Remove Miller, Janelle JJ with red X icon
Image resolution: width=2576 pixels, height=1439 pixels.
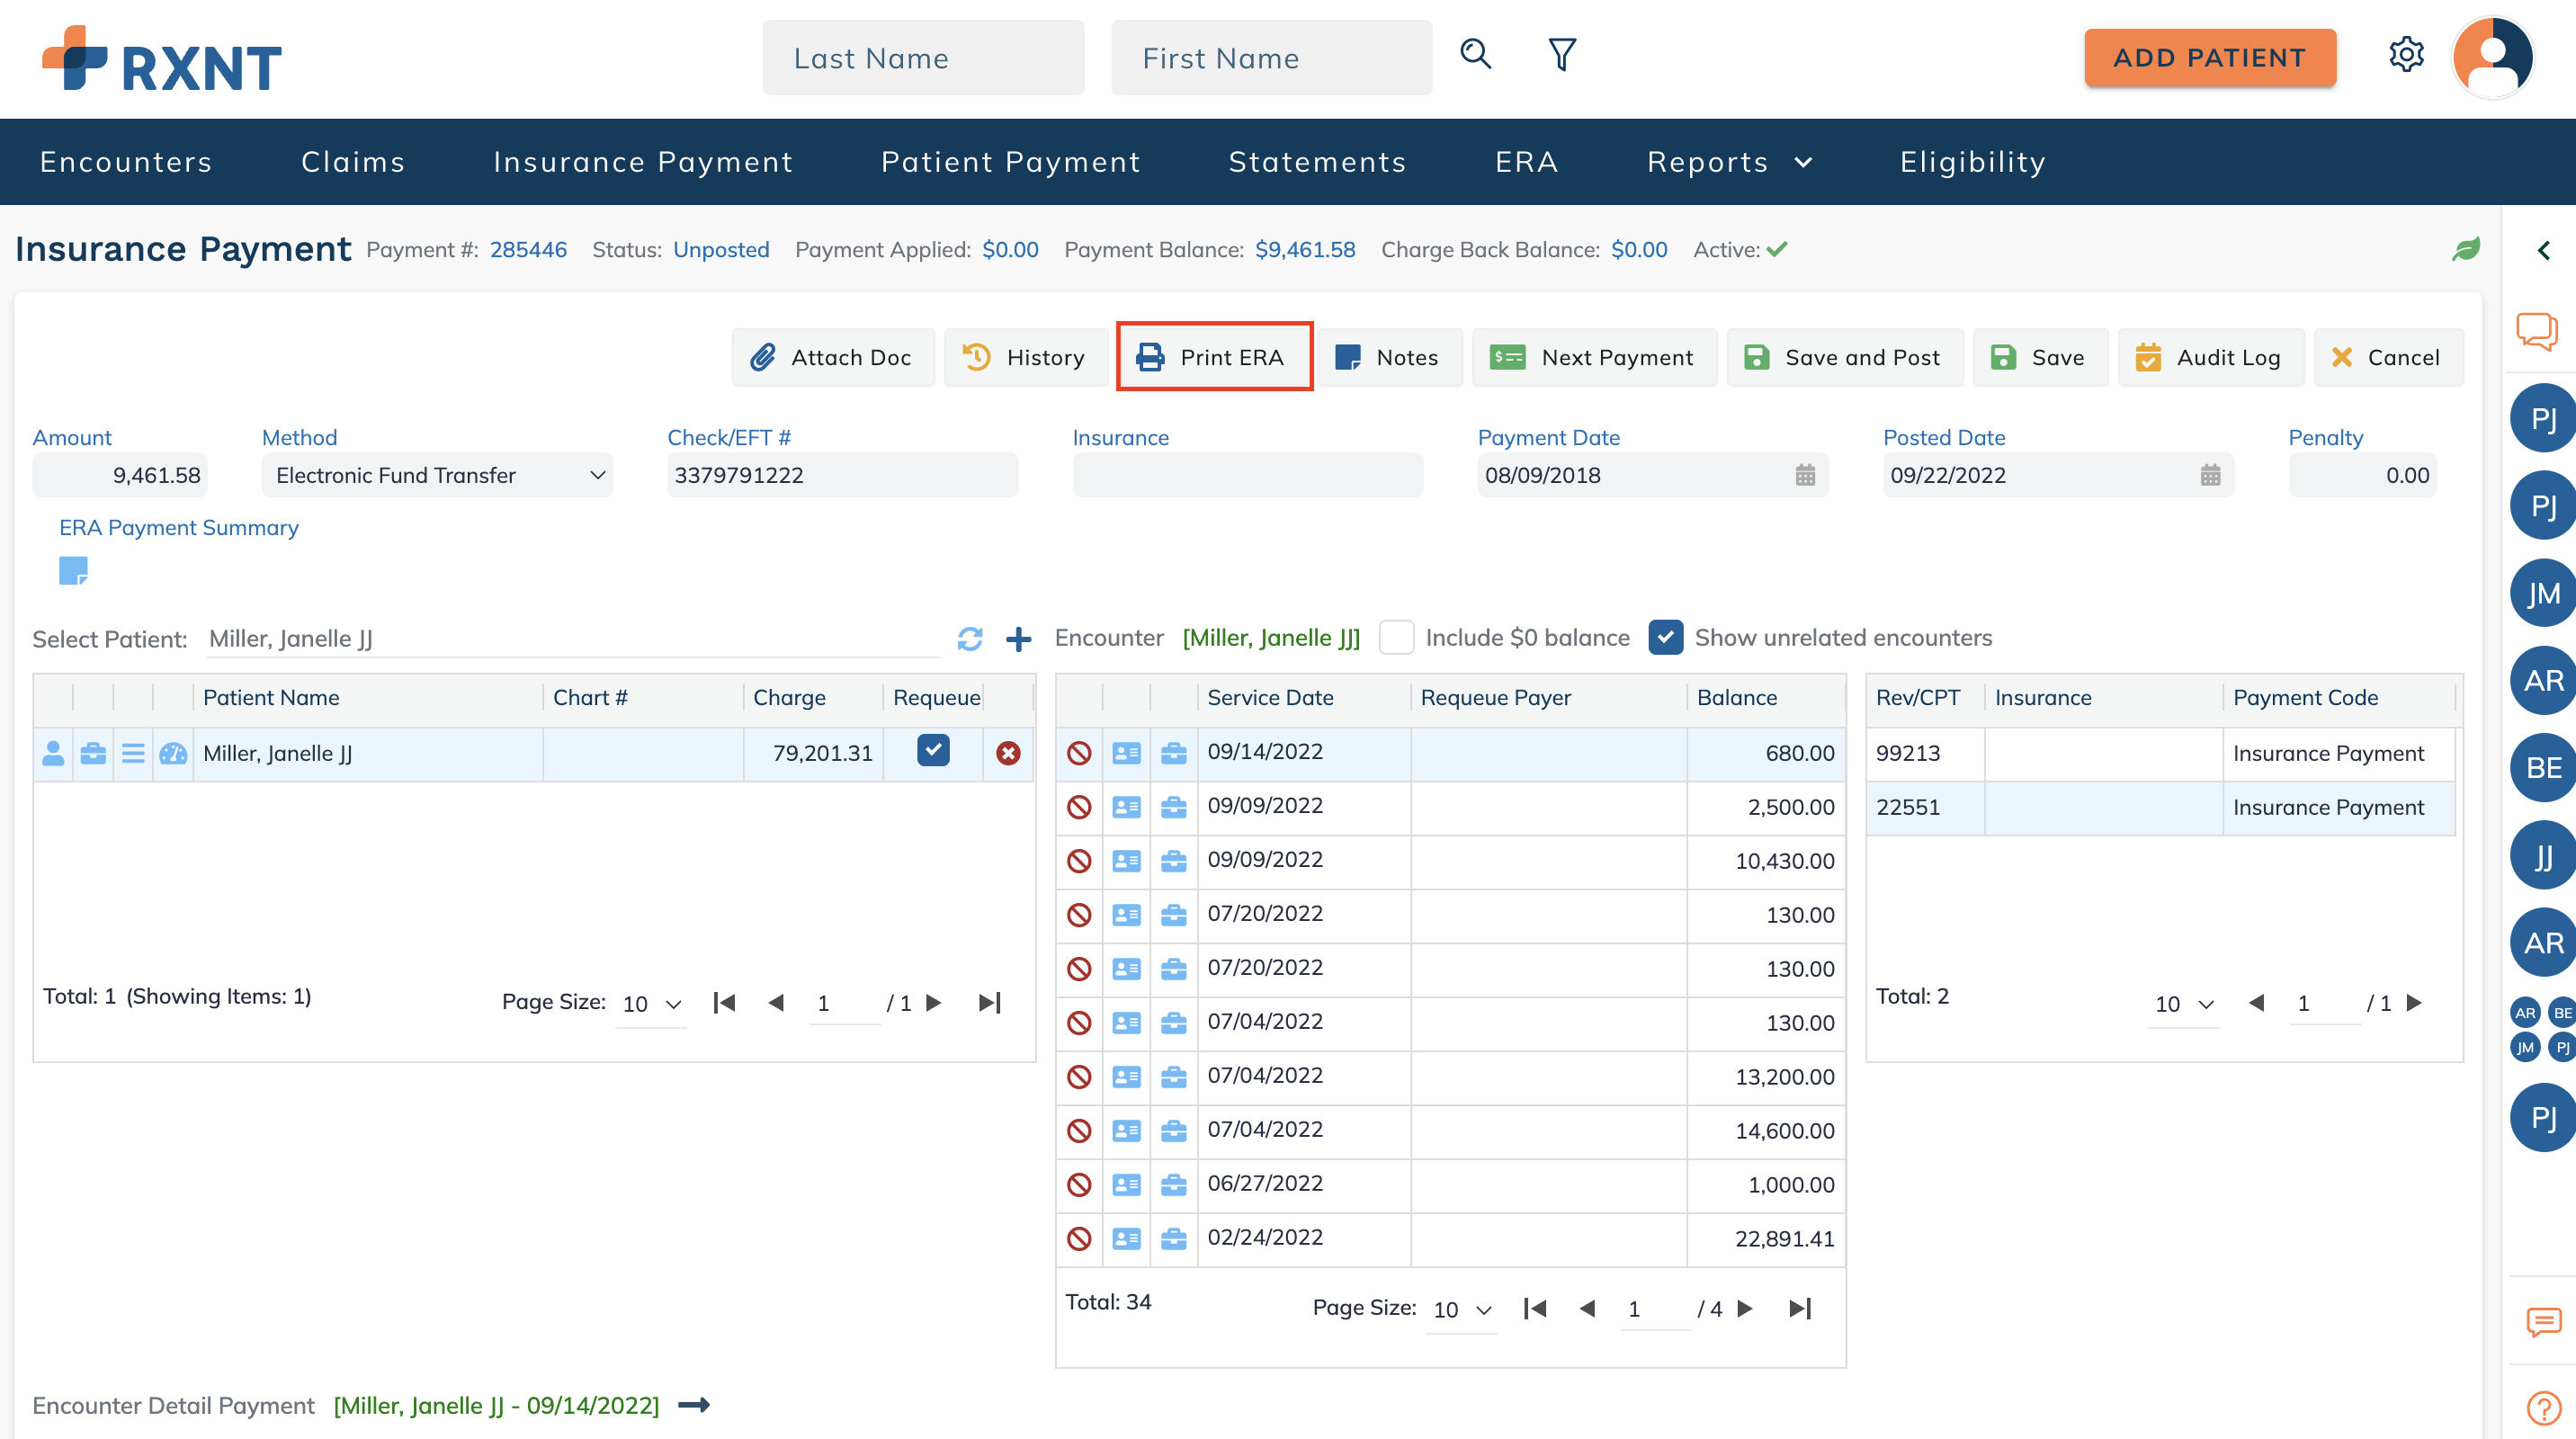pos(1008,754)
